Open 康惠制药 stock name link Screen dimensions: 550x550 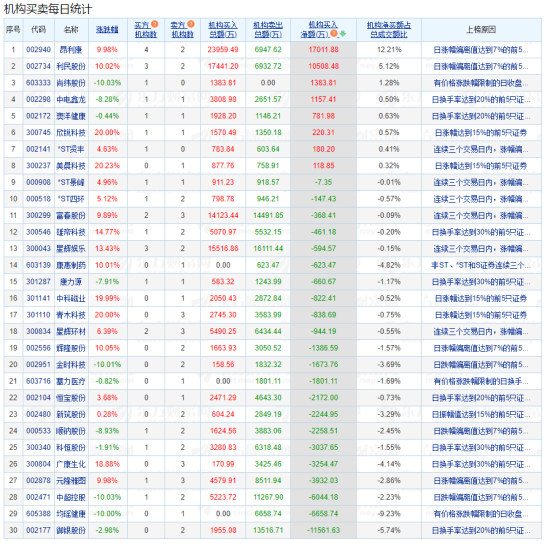pyautogui.click(x=71, y=265)
